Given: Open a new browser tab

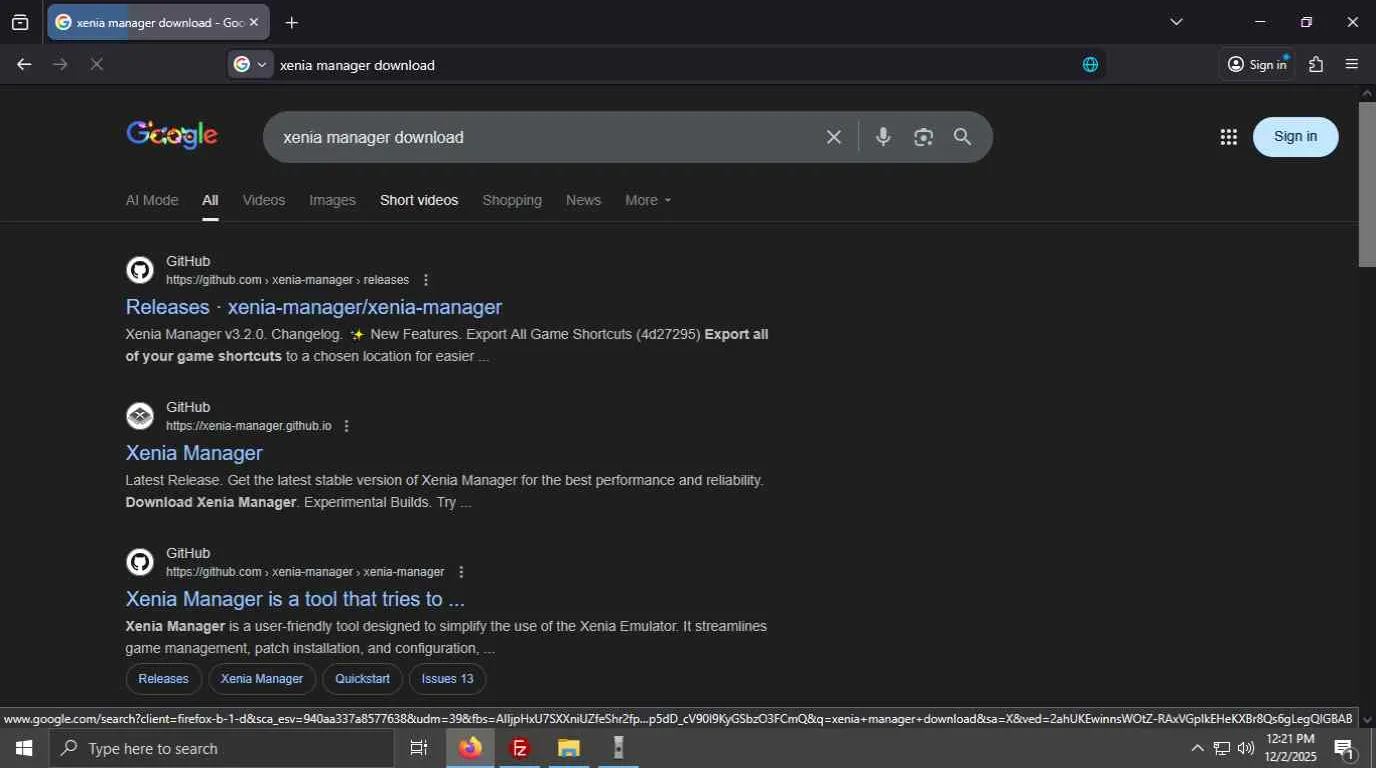Looking at the screenshot, I should tap(291, 22).
